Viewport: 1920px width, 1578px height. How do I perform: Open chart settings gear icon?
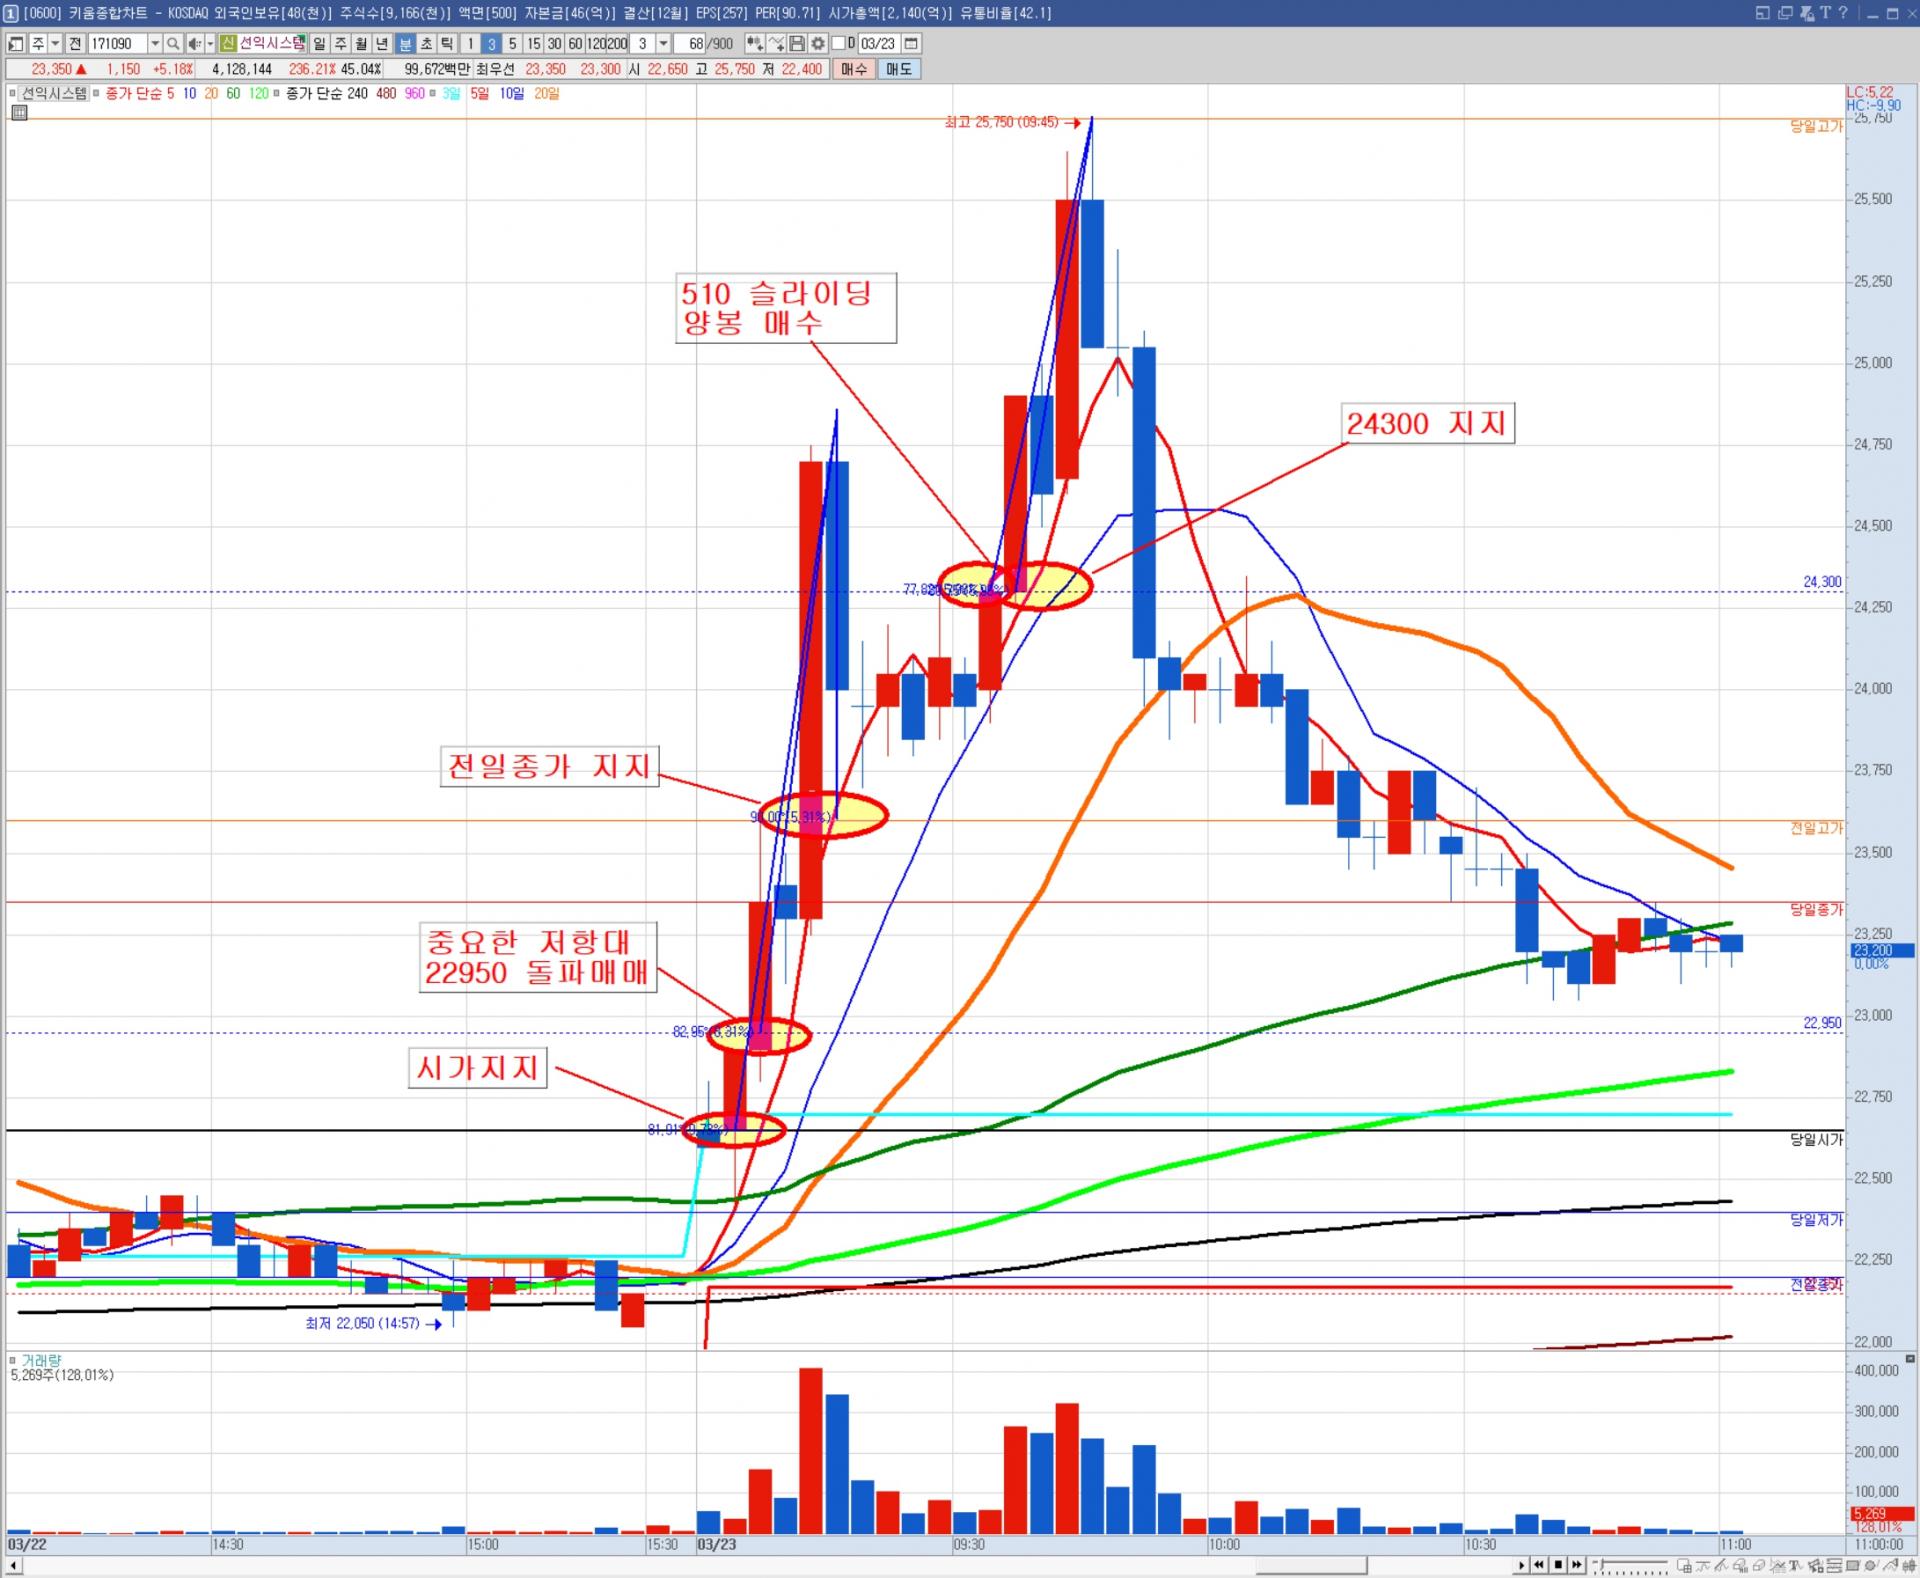coord(818,44)
